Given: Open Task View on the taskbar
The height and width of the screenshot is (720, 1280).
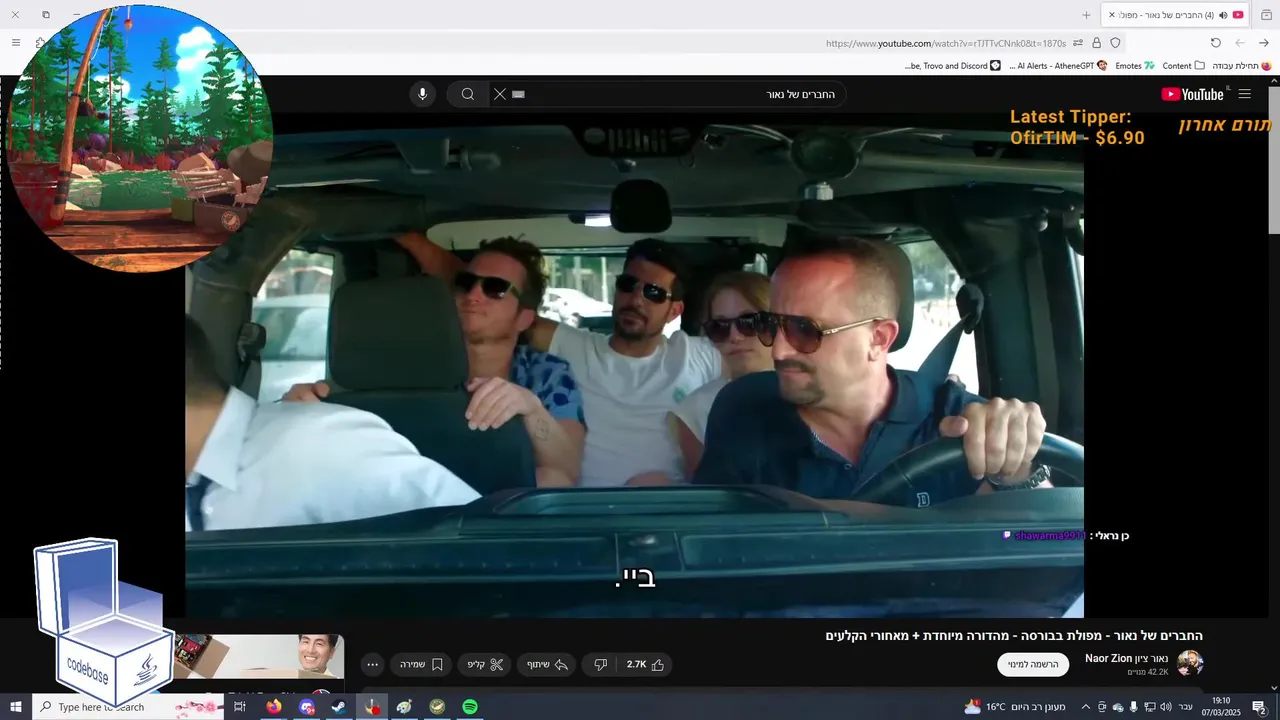Looking at the screenshot, I should 240,707.
